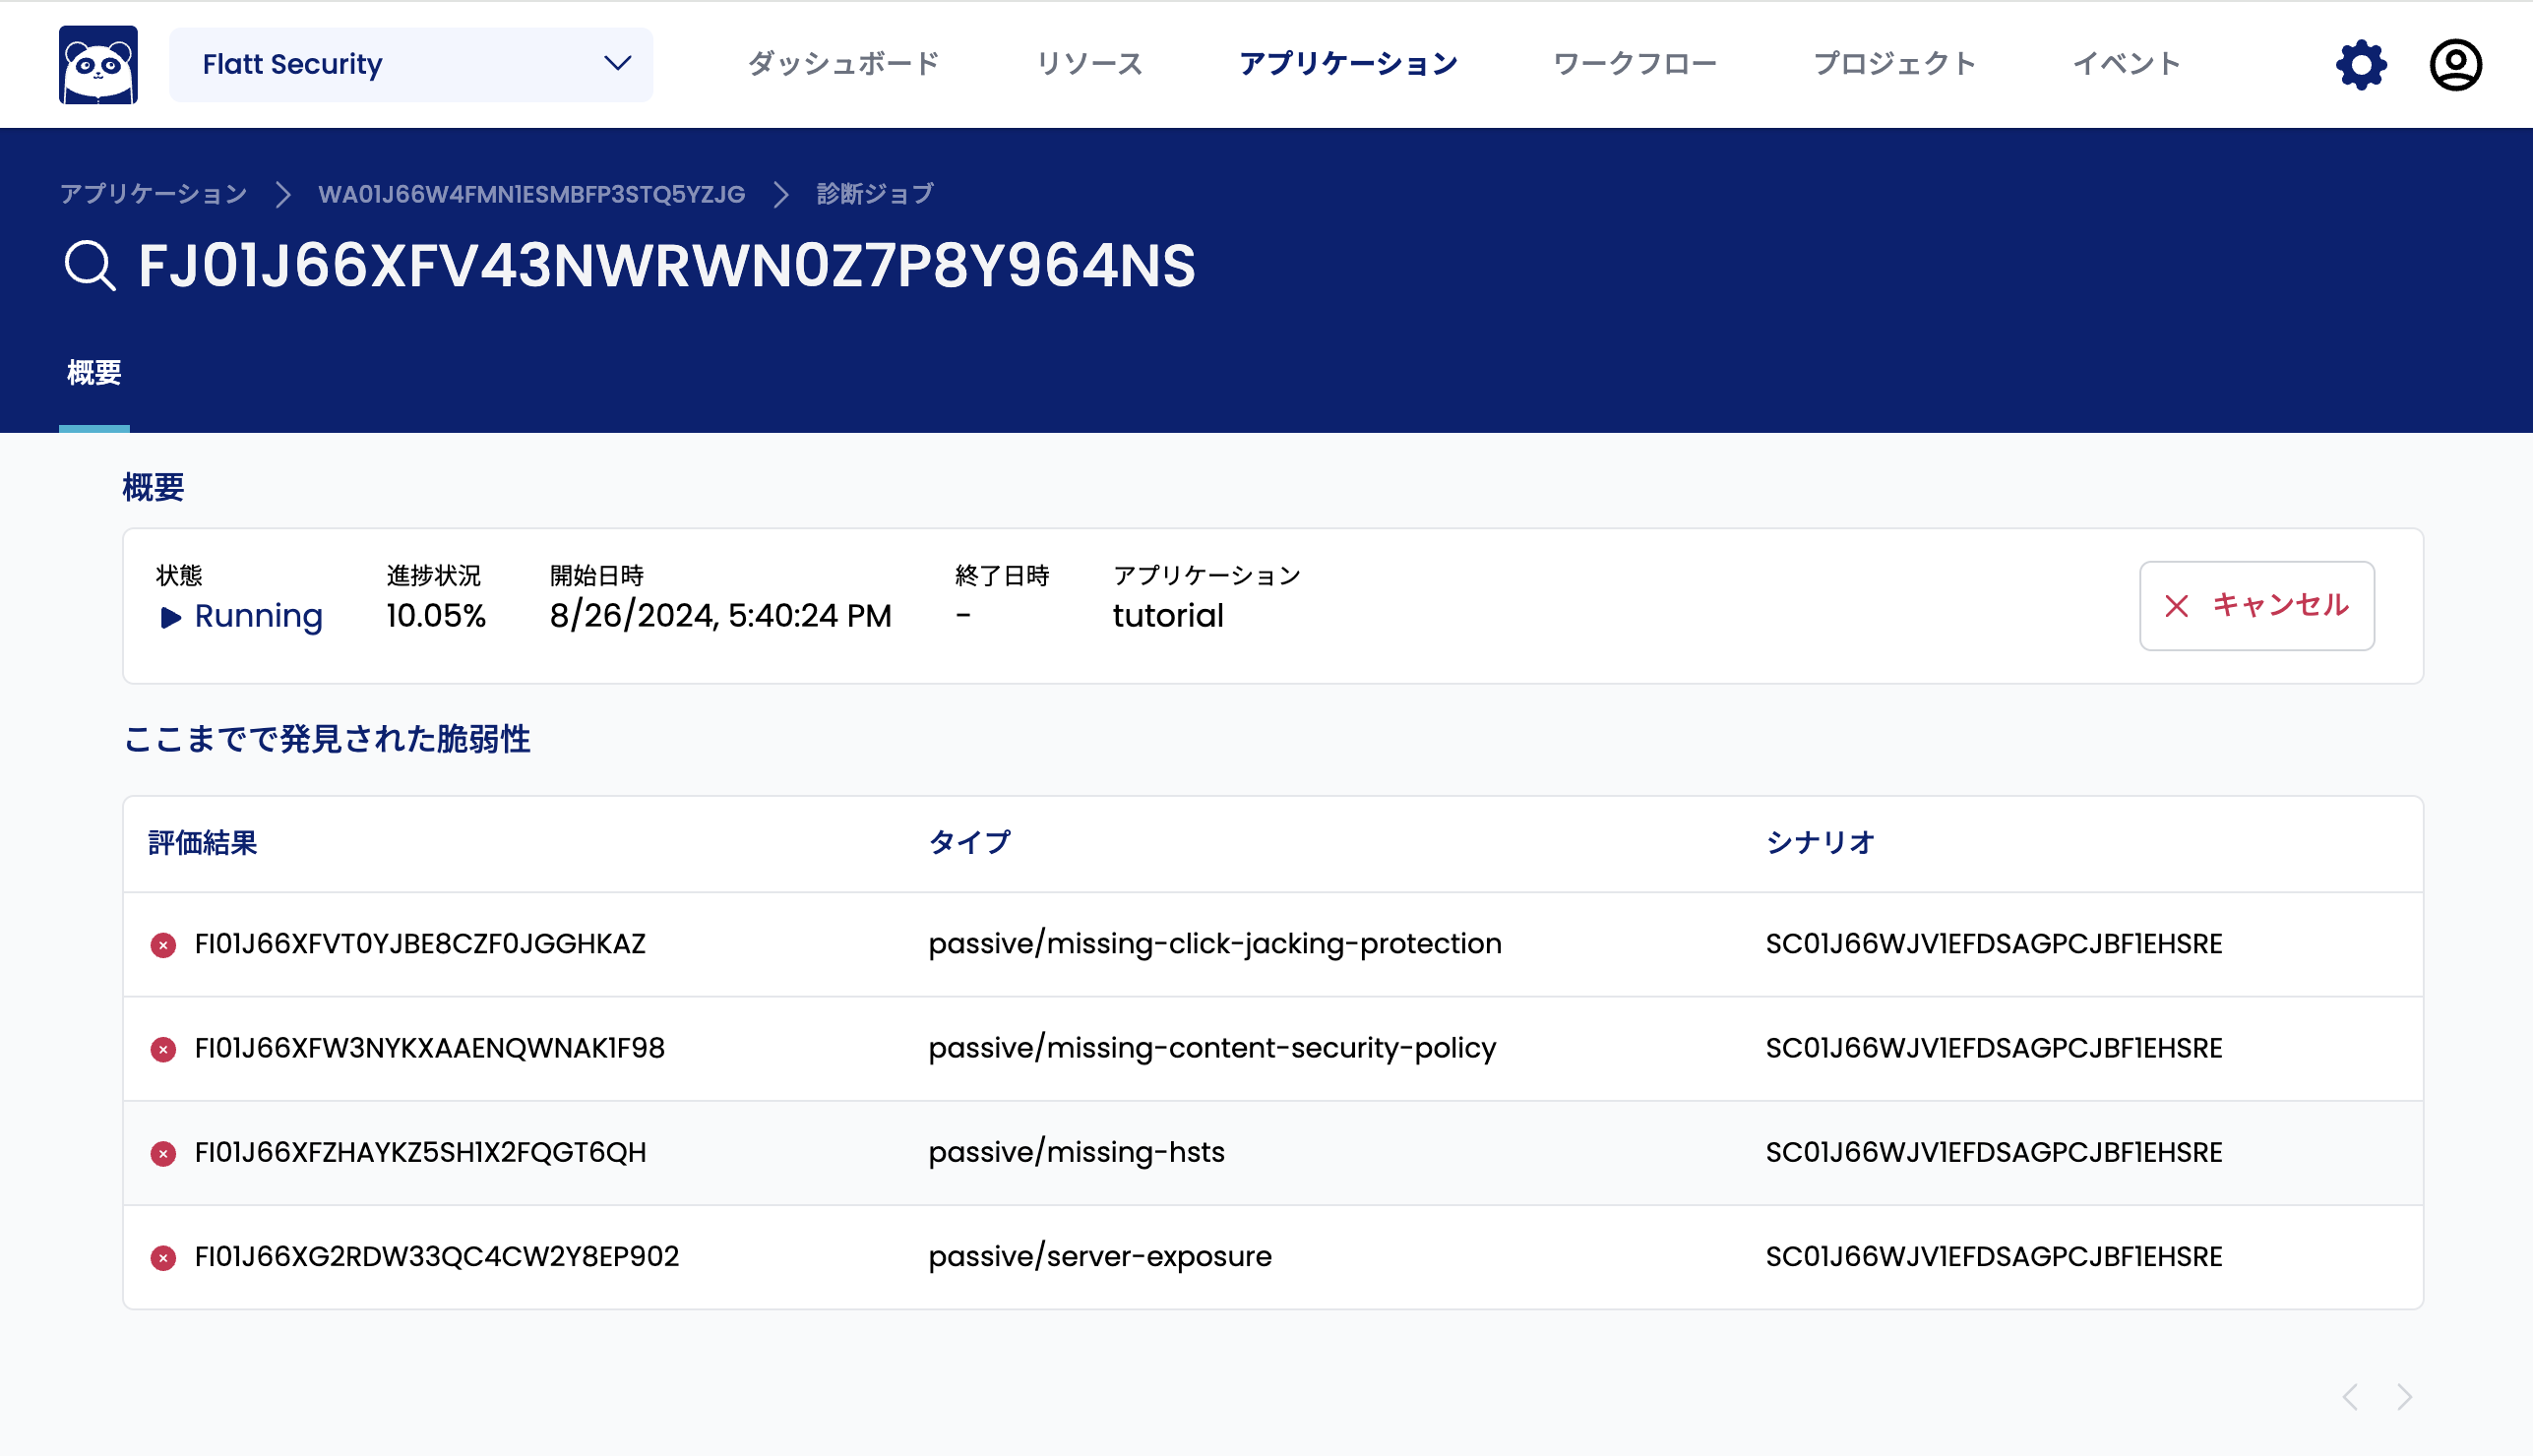Click the 診断ジョブ breadcrumb link
The width and height of the screenshot is (2533, 1456).
click(x=875, y=194)
